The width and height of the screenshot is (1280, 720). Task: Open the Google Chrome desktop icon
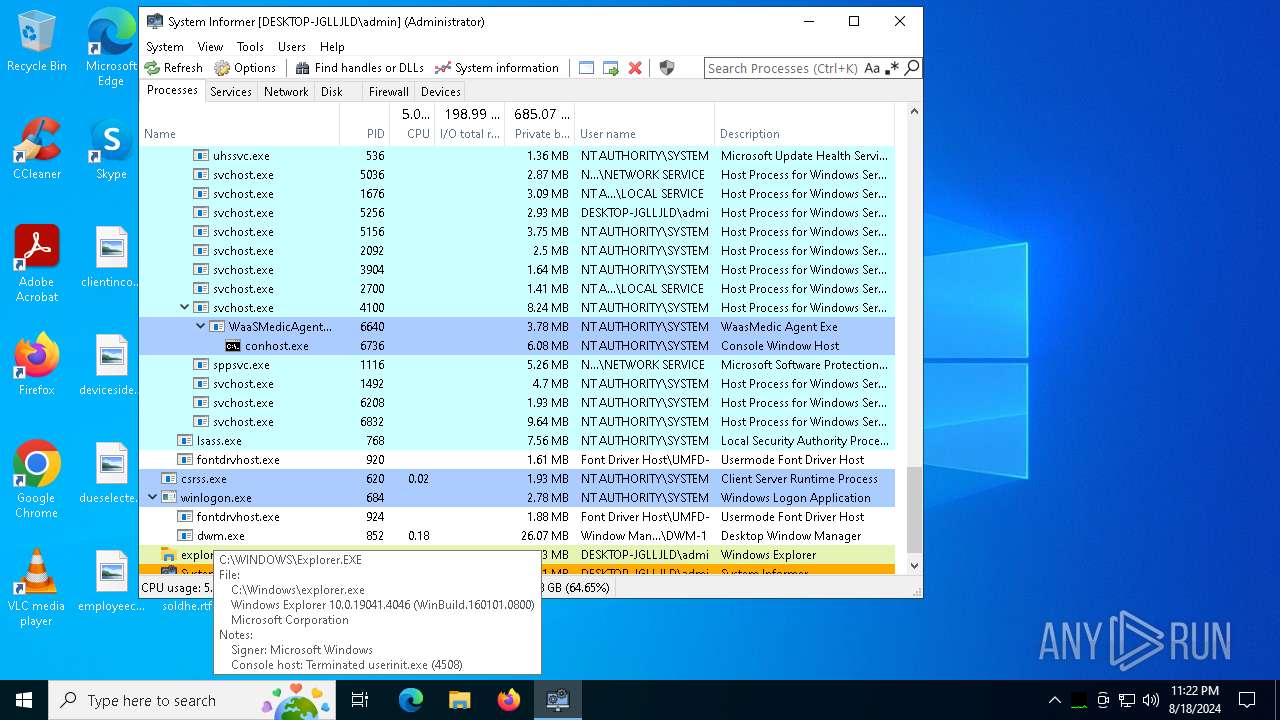(x=37, y=479)
